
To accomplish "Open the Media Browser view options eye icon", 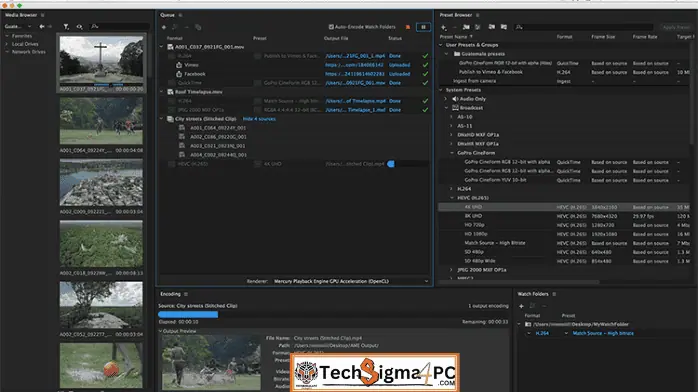I will pyautogui.click(x=79, y=27).
